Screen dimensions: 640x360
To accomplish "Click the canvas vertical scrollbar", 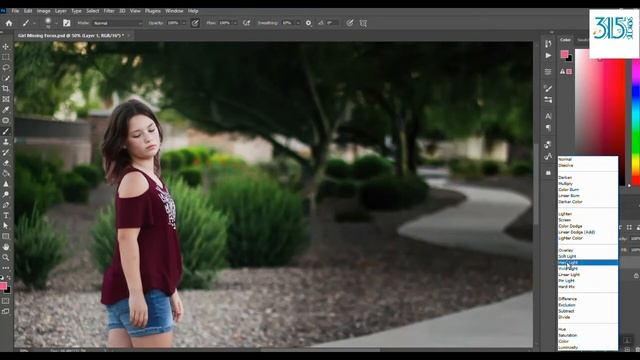I will 535,184.
